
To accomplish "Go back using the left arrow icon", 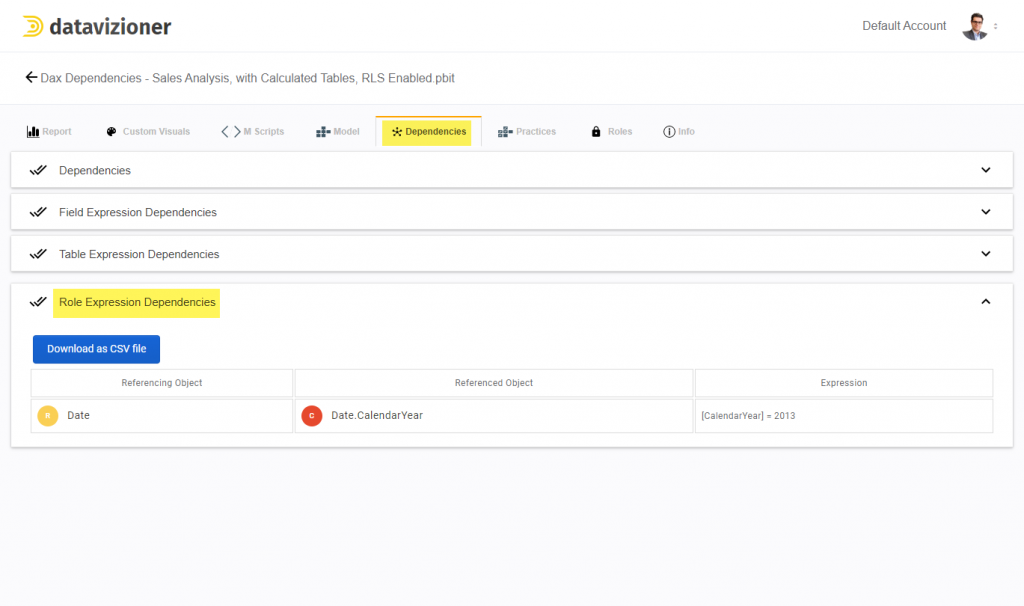I will coord(31,77).
